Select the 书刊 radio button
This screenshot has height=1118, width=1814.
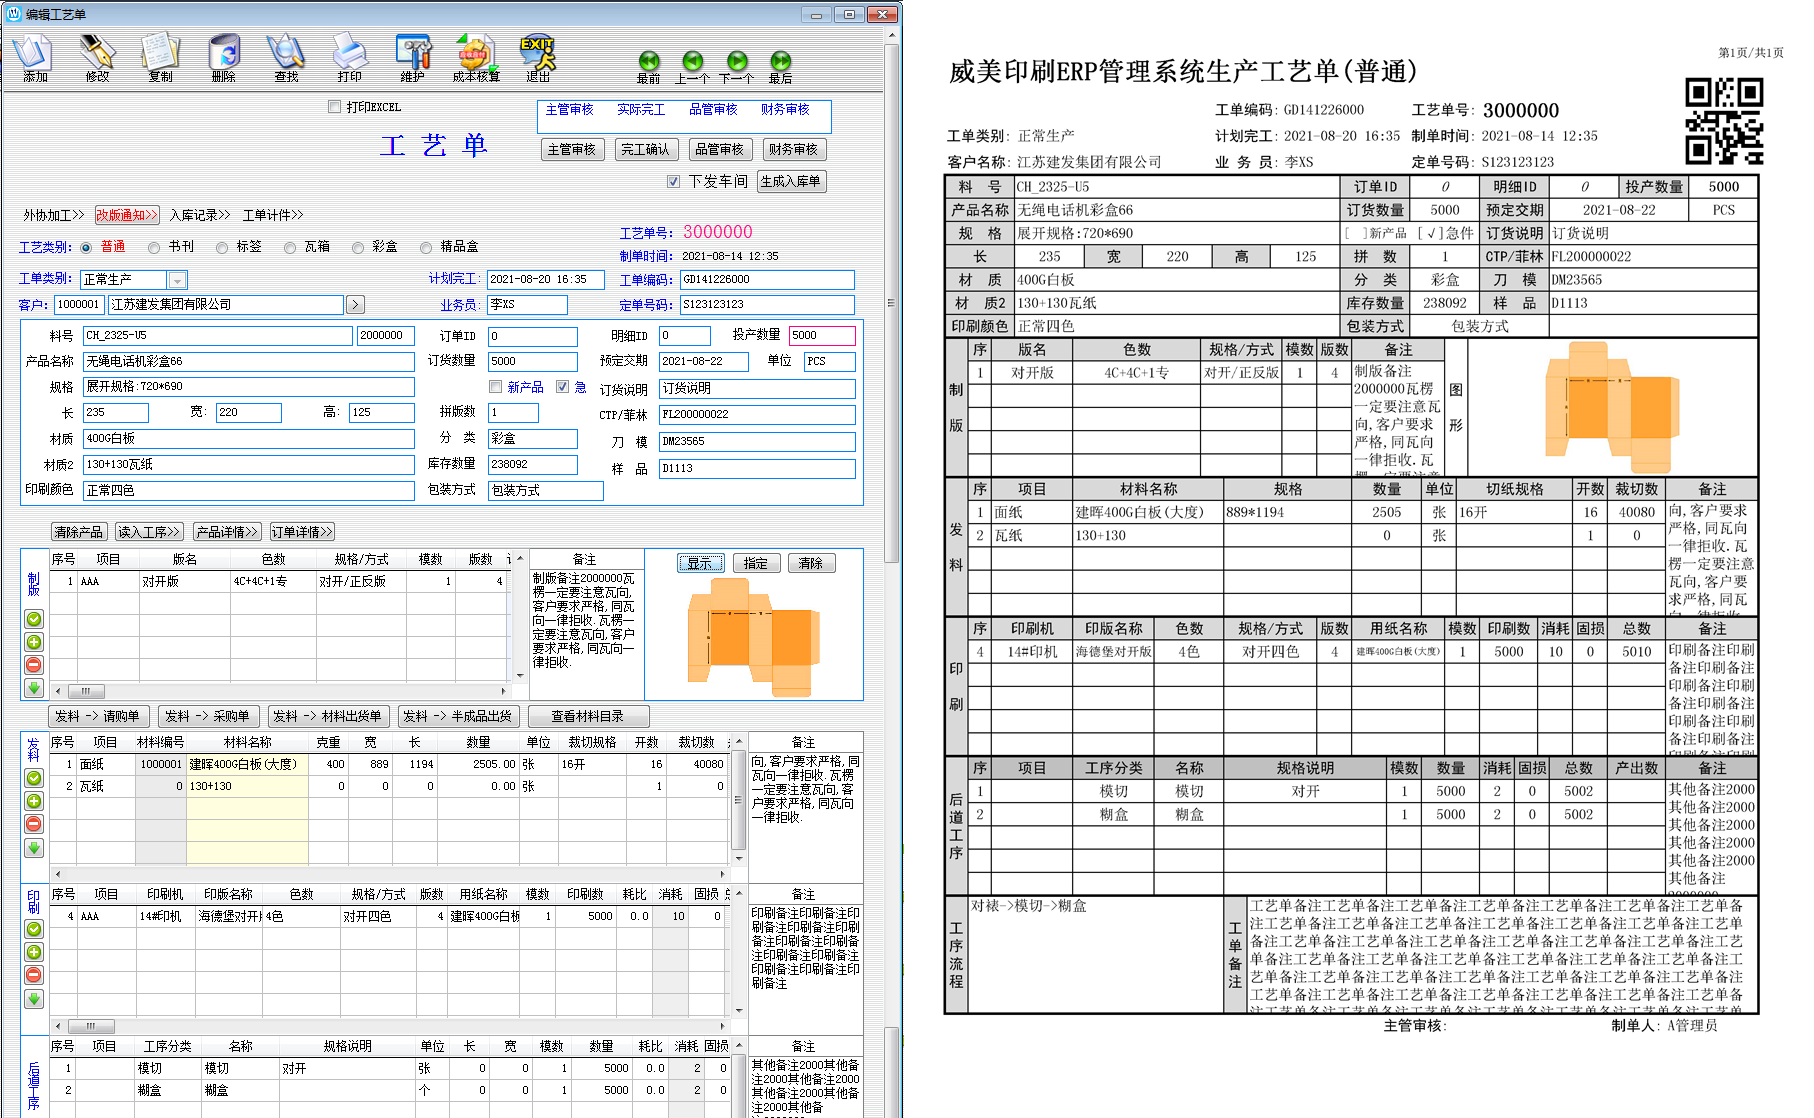point(154,247)
